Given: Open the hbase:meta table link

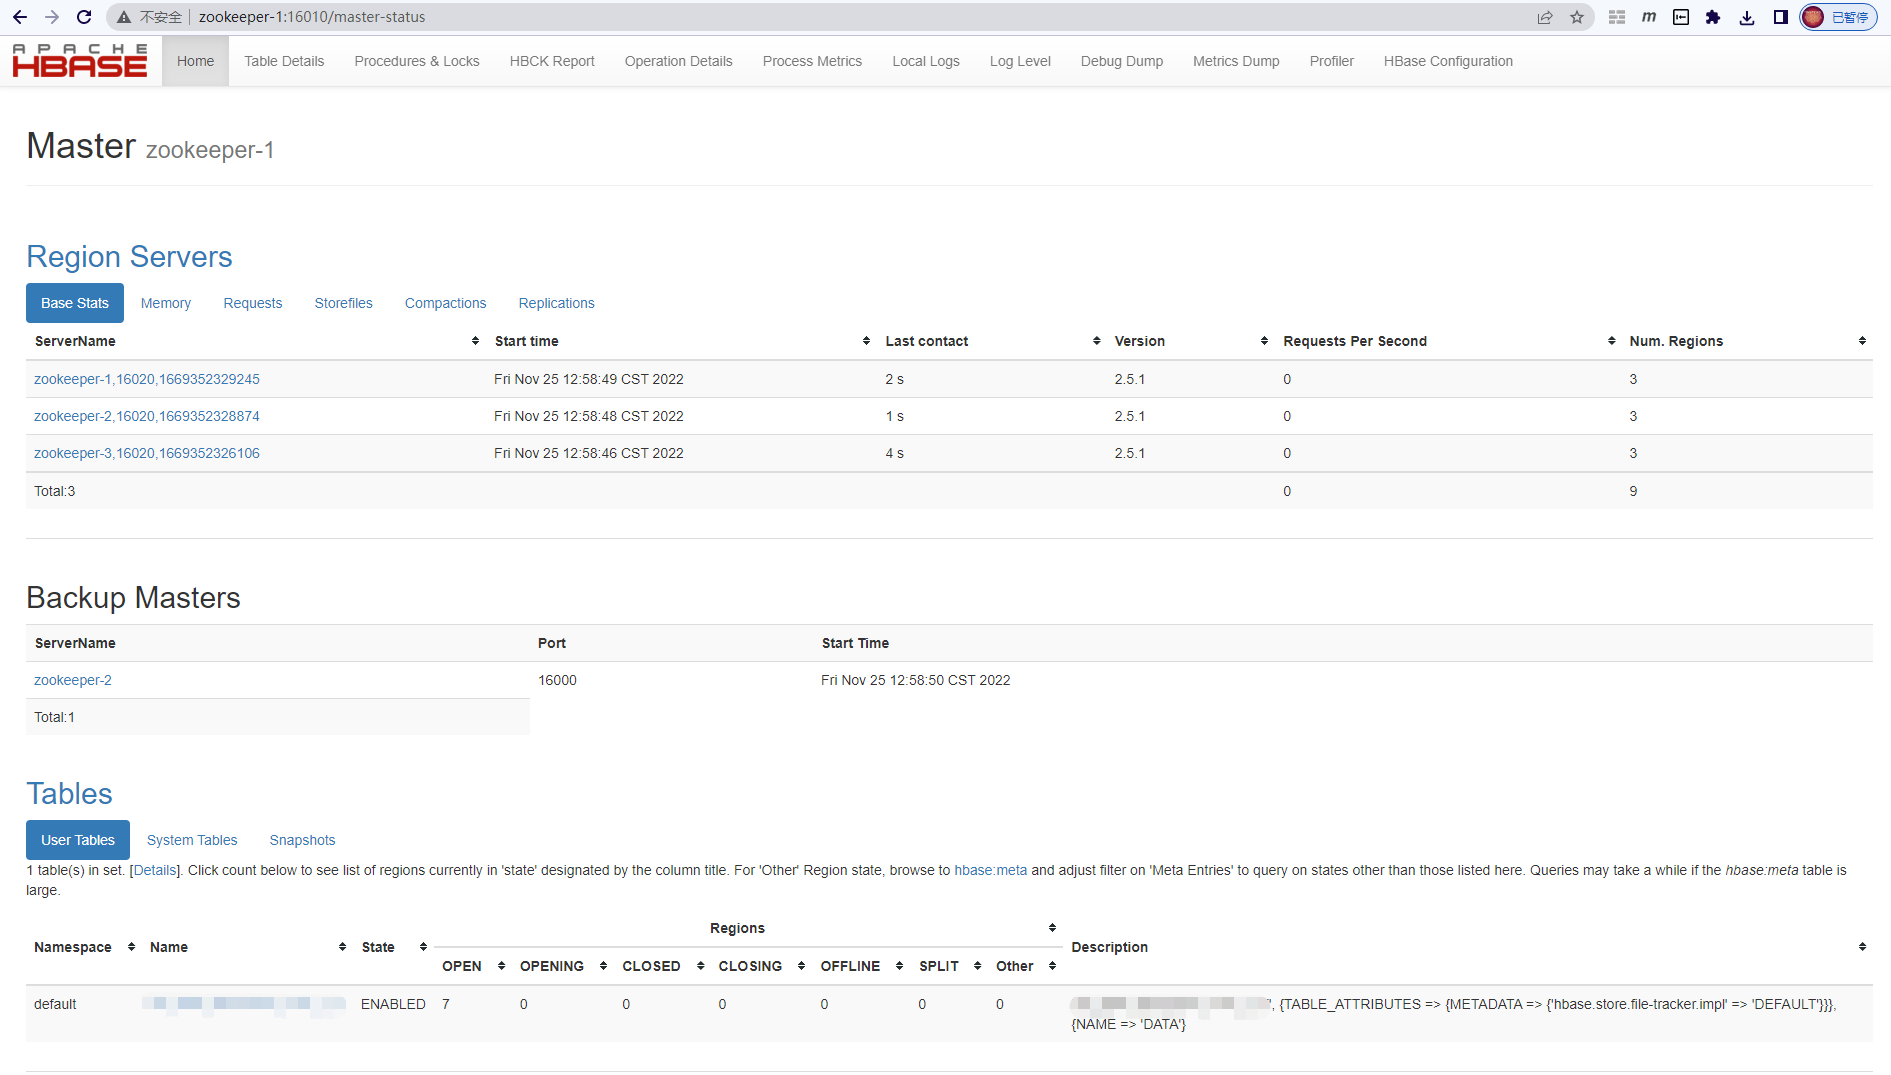Looking at the screenshot, I should 990,870.
